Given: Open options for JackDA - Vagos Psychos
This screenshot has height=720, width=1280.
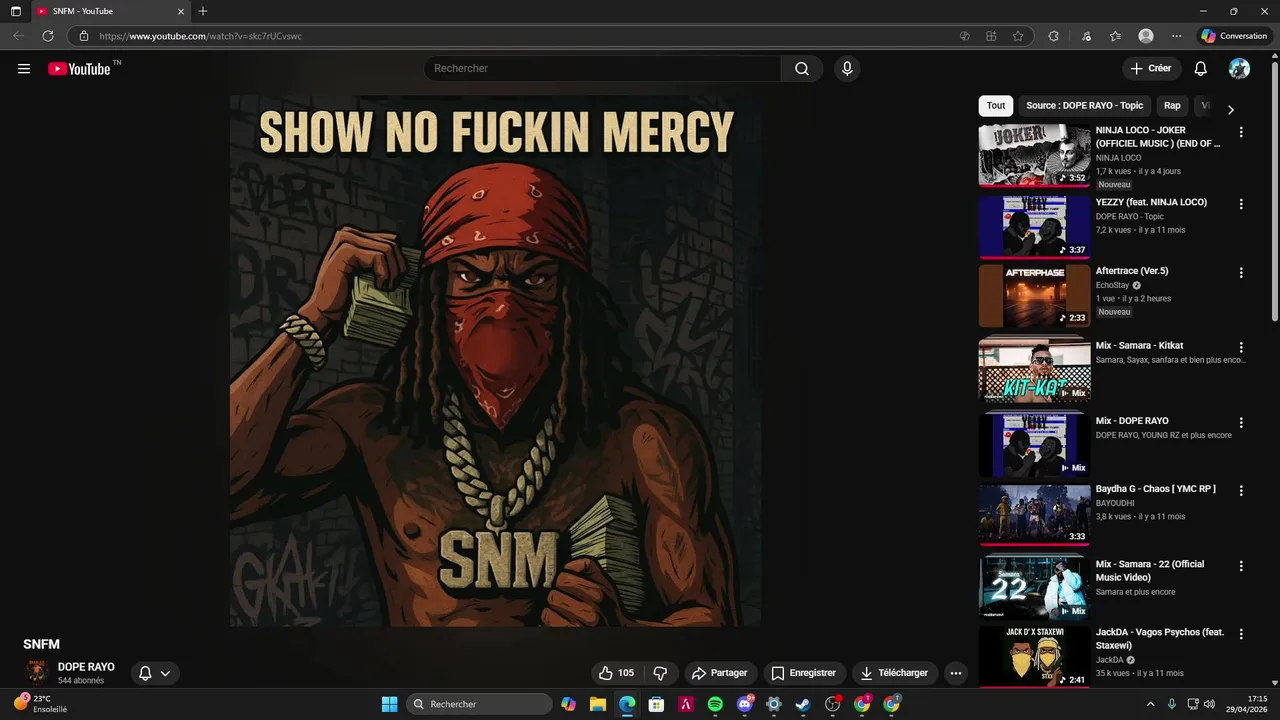Looking at the screenshot, I should (1241, 634).
